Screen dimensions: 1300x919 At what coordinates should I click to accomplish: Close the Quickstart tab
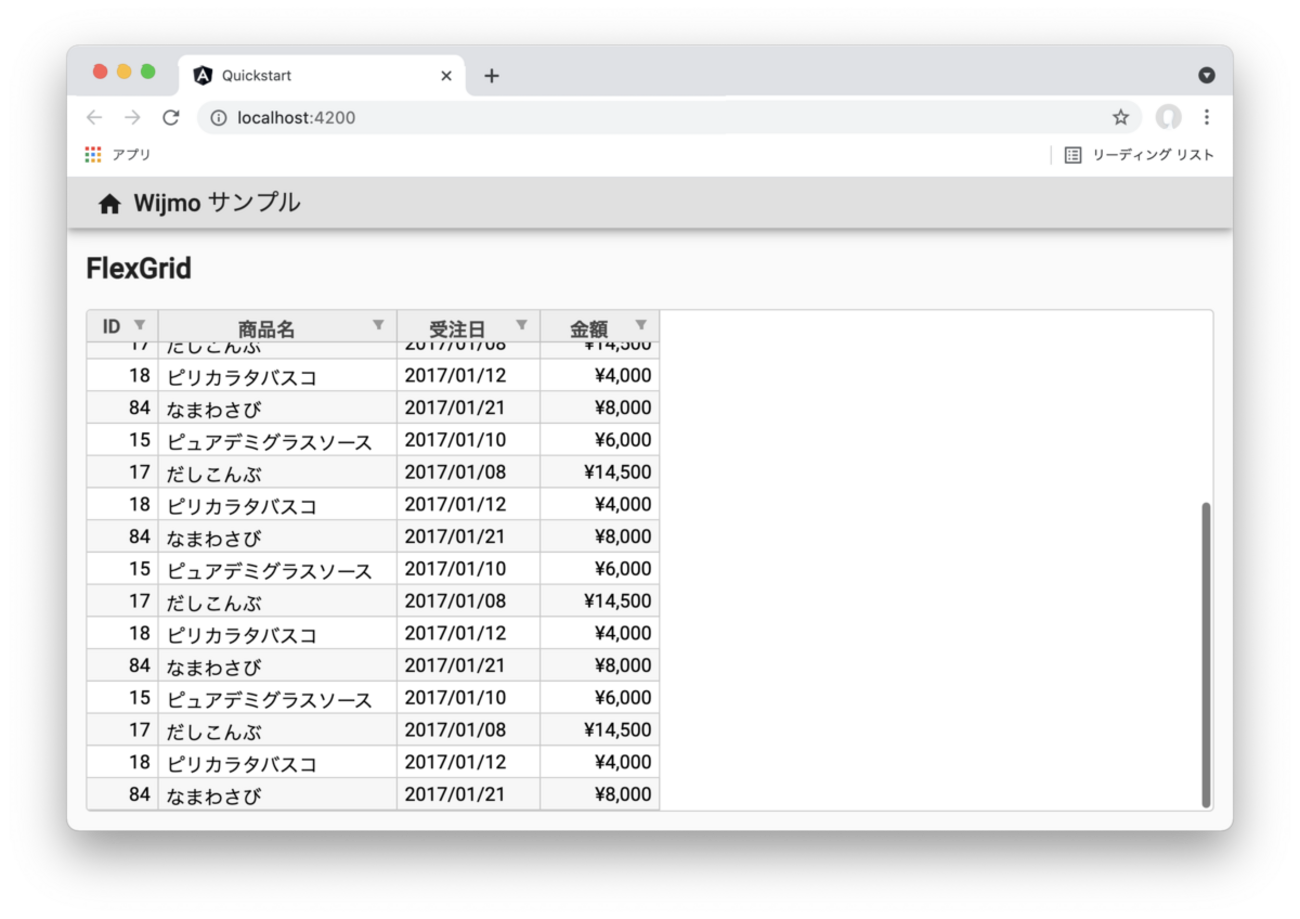click(446, 76)
